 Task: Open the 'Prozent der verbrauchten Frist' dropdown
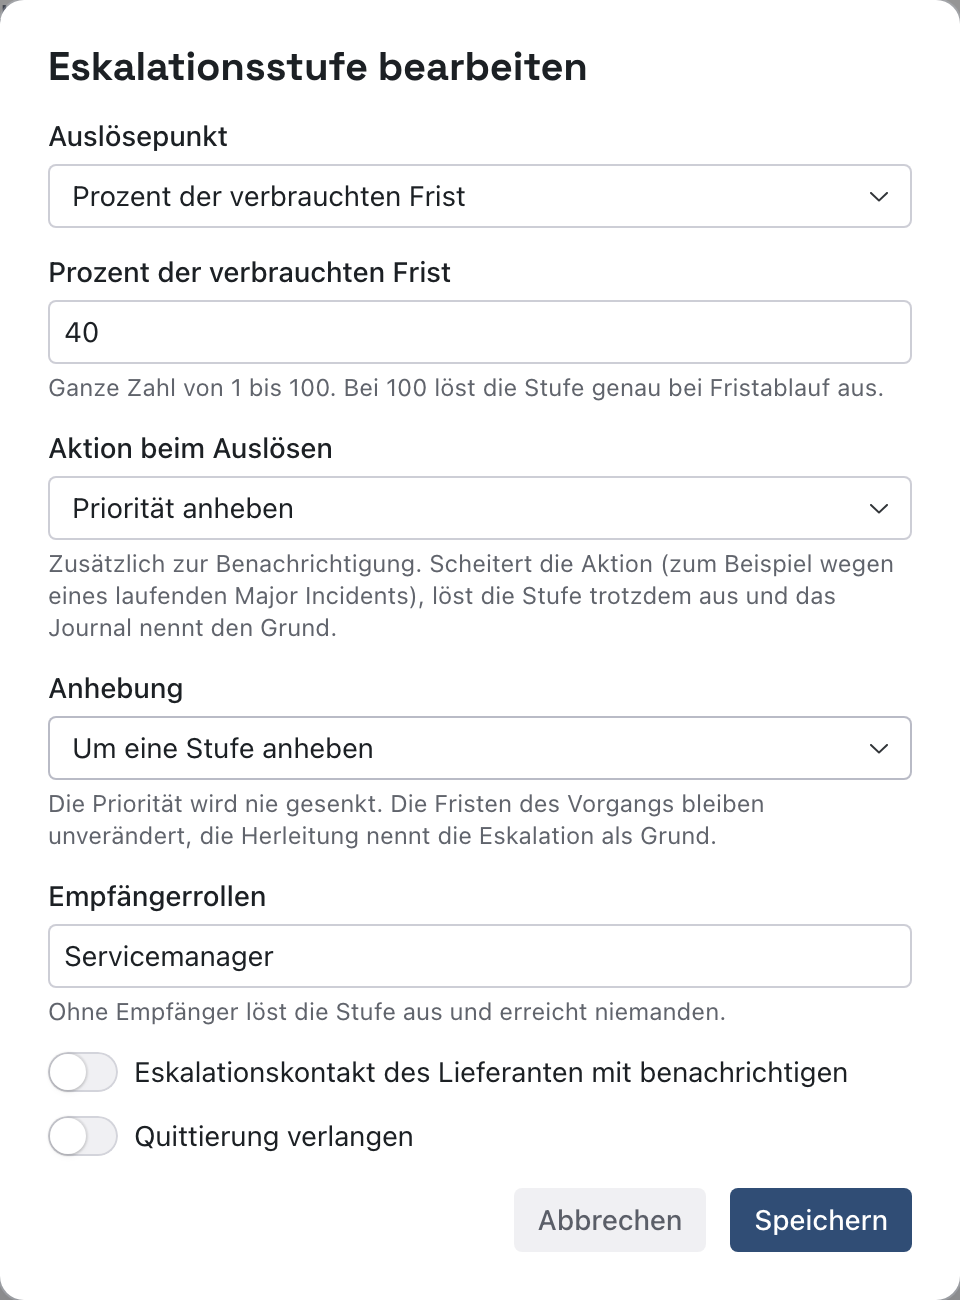pyautogui.click(x=480, y=196)
